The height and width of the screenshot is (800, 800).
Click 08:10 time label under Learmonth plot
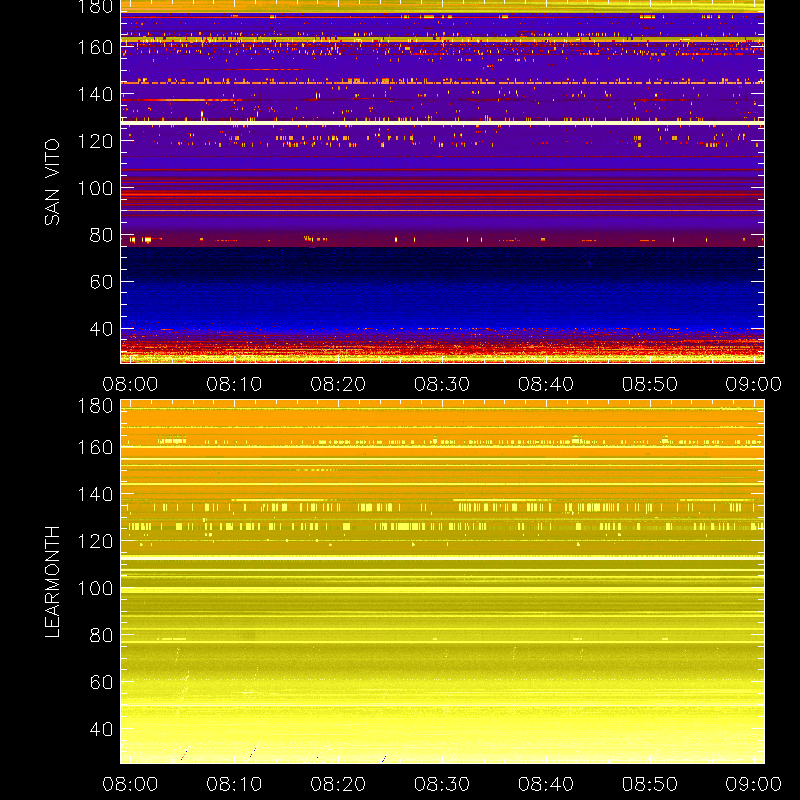point(234,784)
